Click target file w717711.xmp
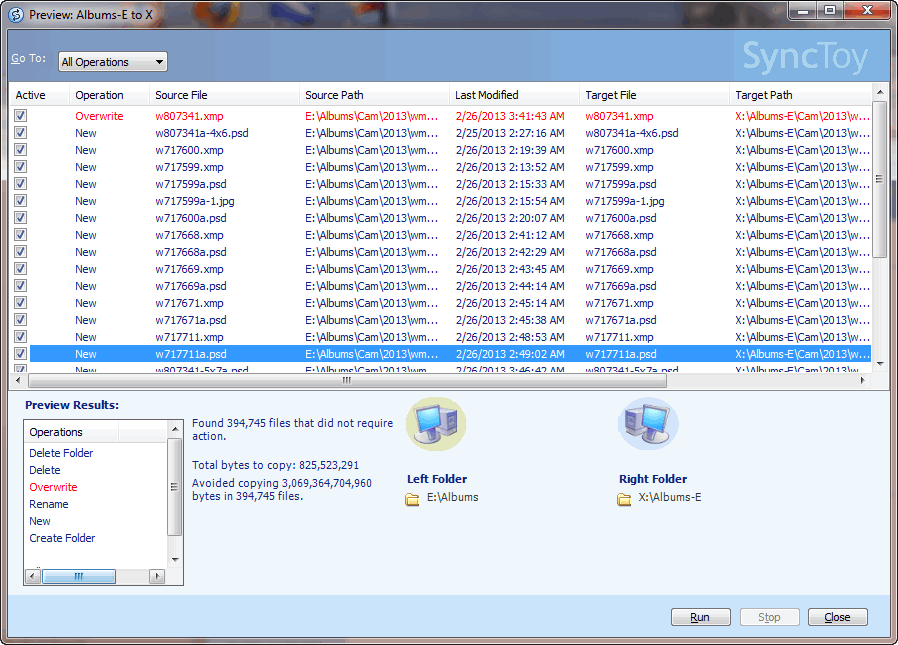Screen dimensions: 898x645 (619, 337)
